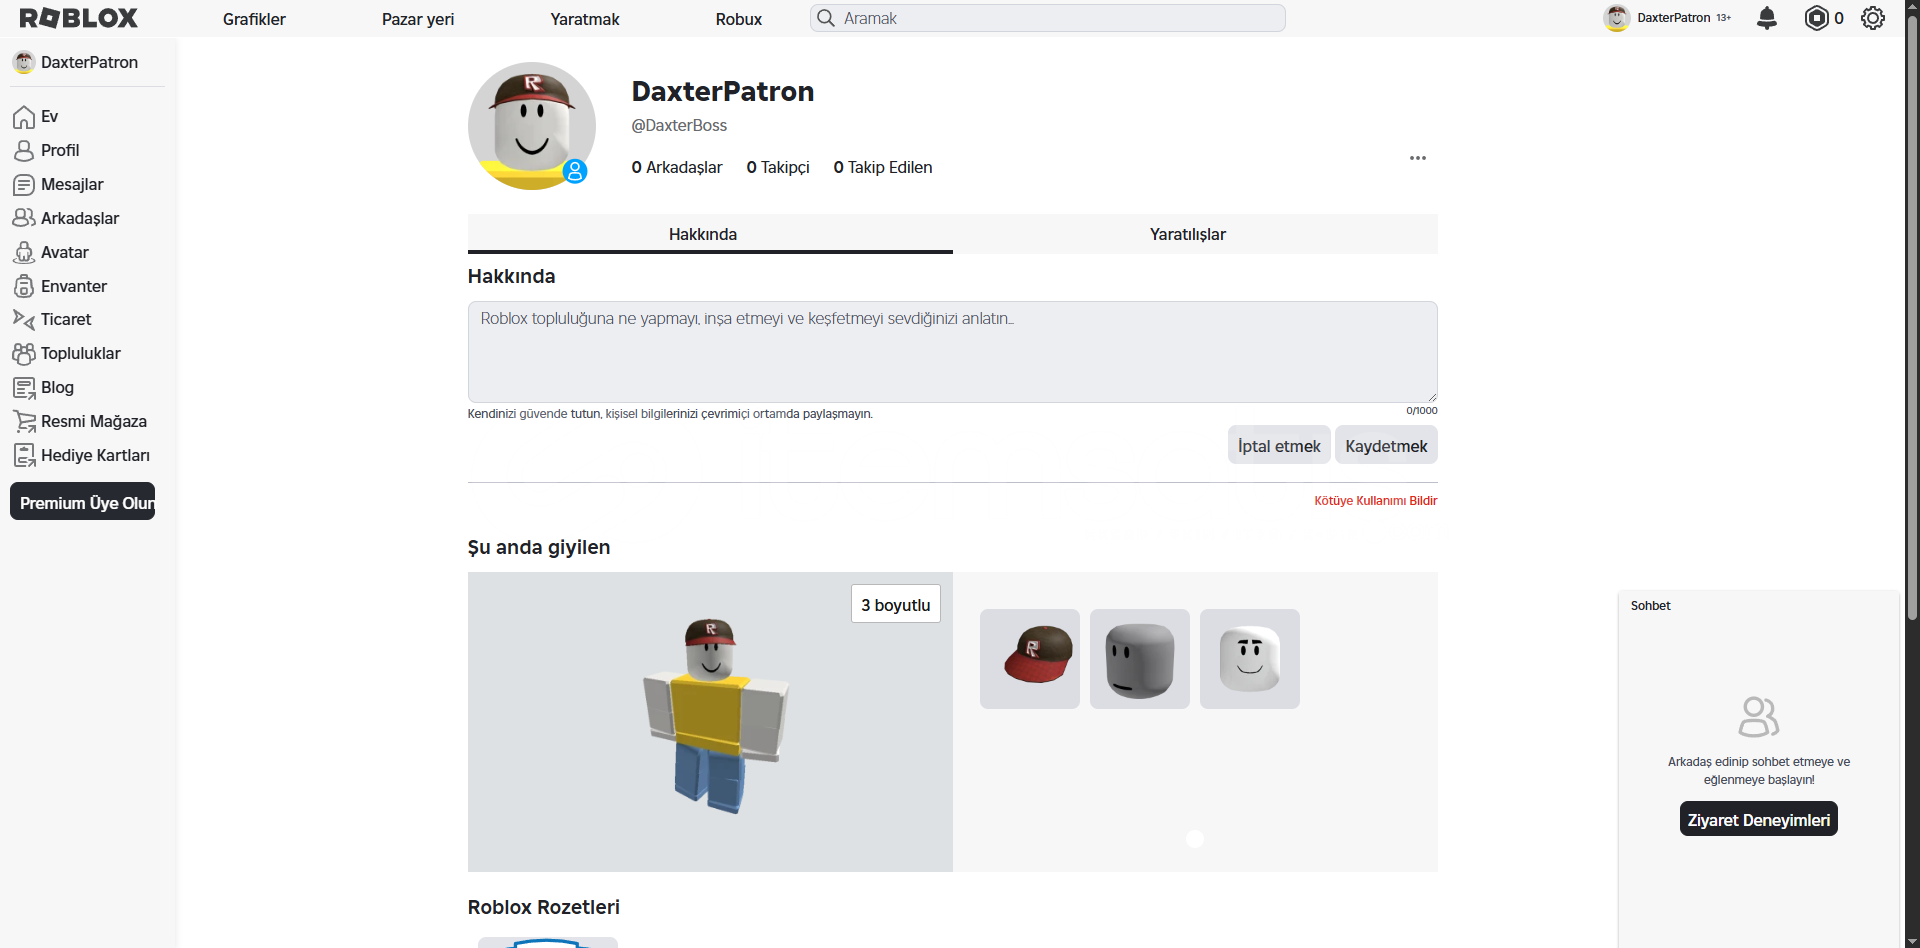The width and height of the screenshot is (1920, 948).
Task: Open Pazar yeri in the top navigation
Action: point(418,19)
